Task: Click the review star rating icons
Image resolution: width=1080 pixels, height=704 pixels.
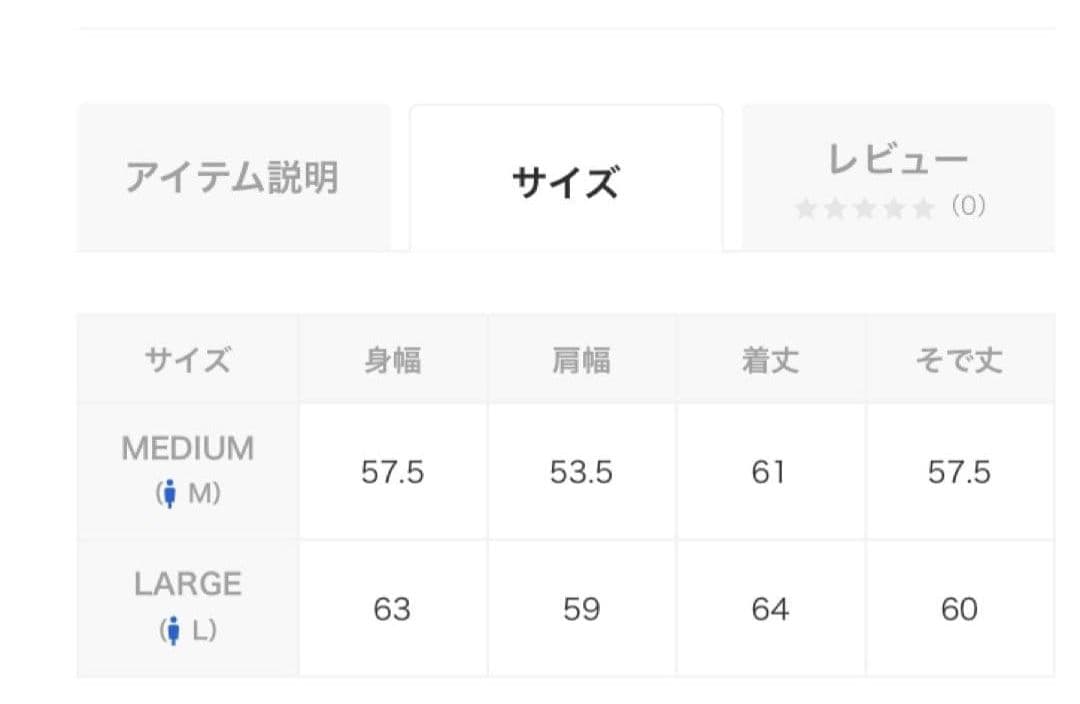Action: tap(865, 207)
